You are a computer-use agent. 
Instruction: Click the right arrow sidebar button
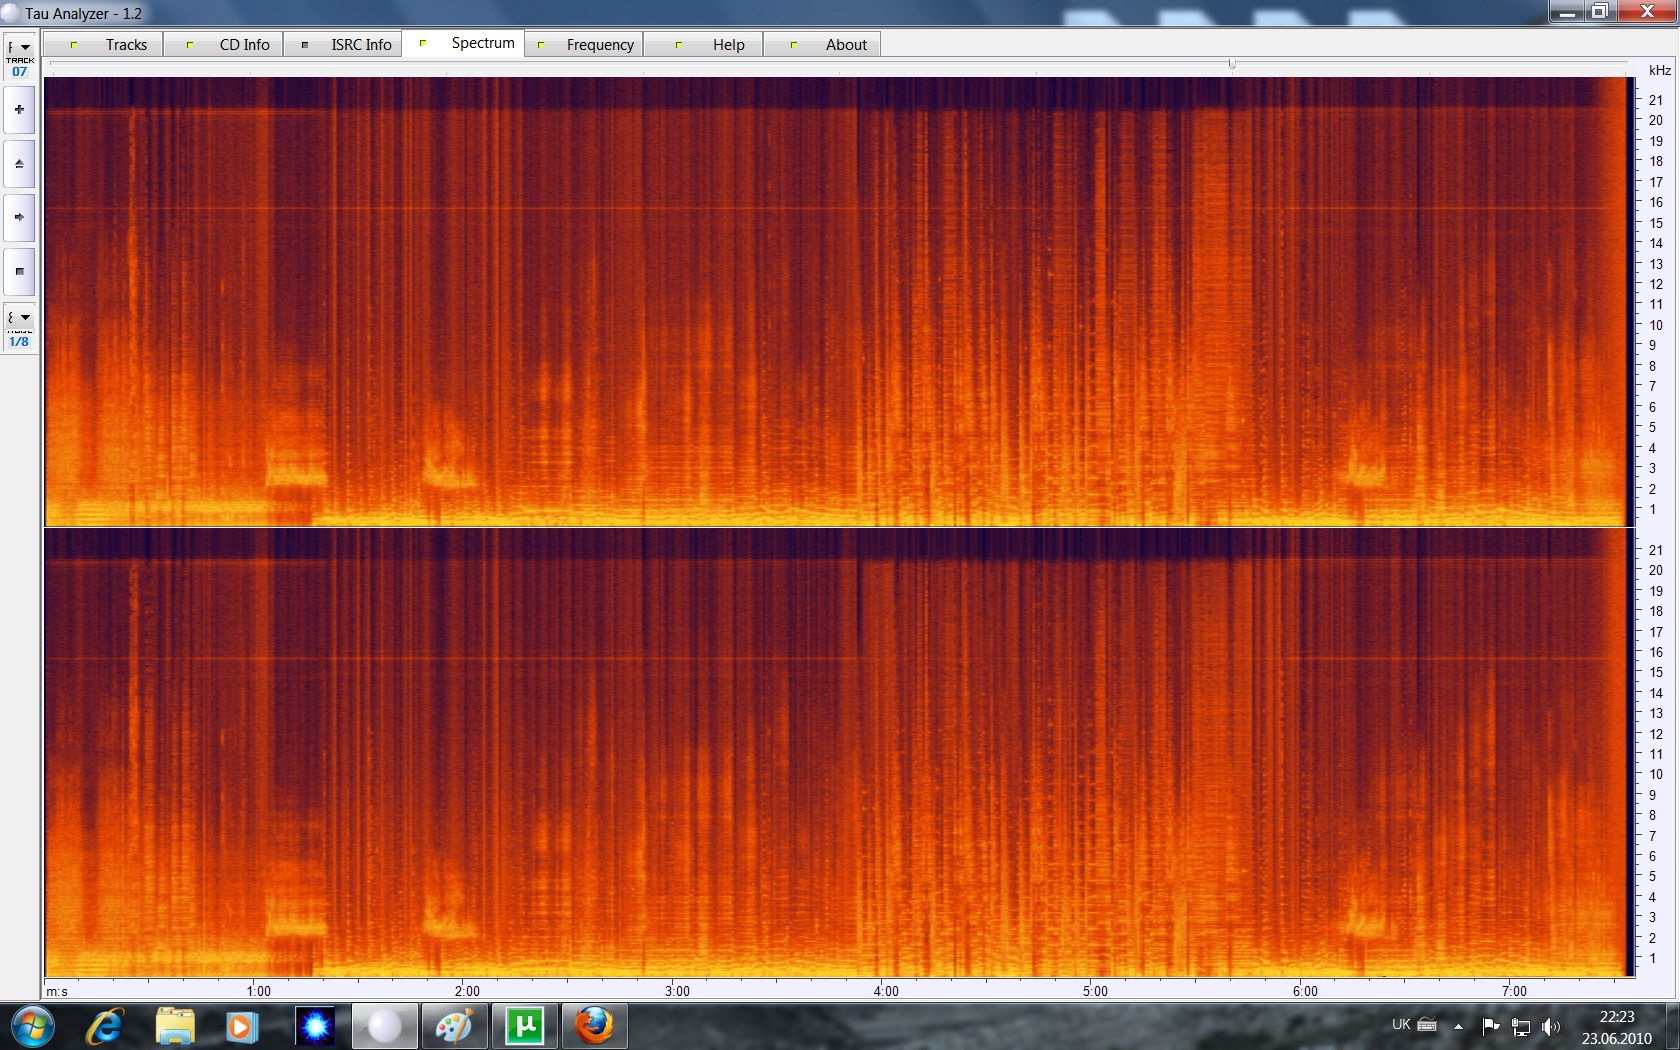click(19, 217)
